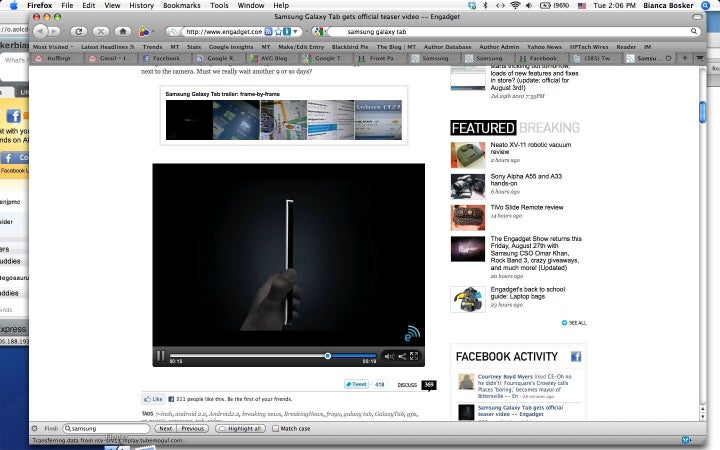Open the search engine chooser dropdown

320,32
